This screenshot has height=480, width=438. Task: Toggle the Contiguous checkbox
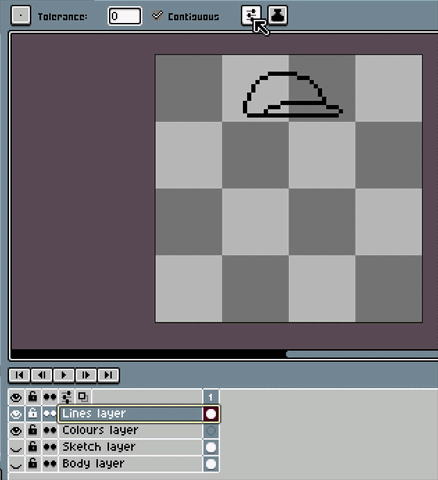tap(157, 16)
